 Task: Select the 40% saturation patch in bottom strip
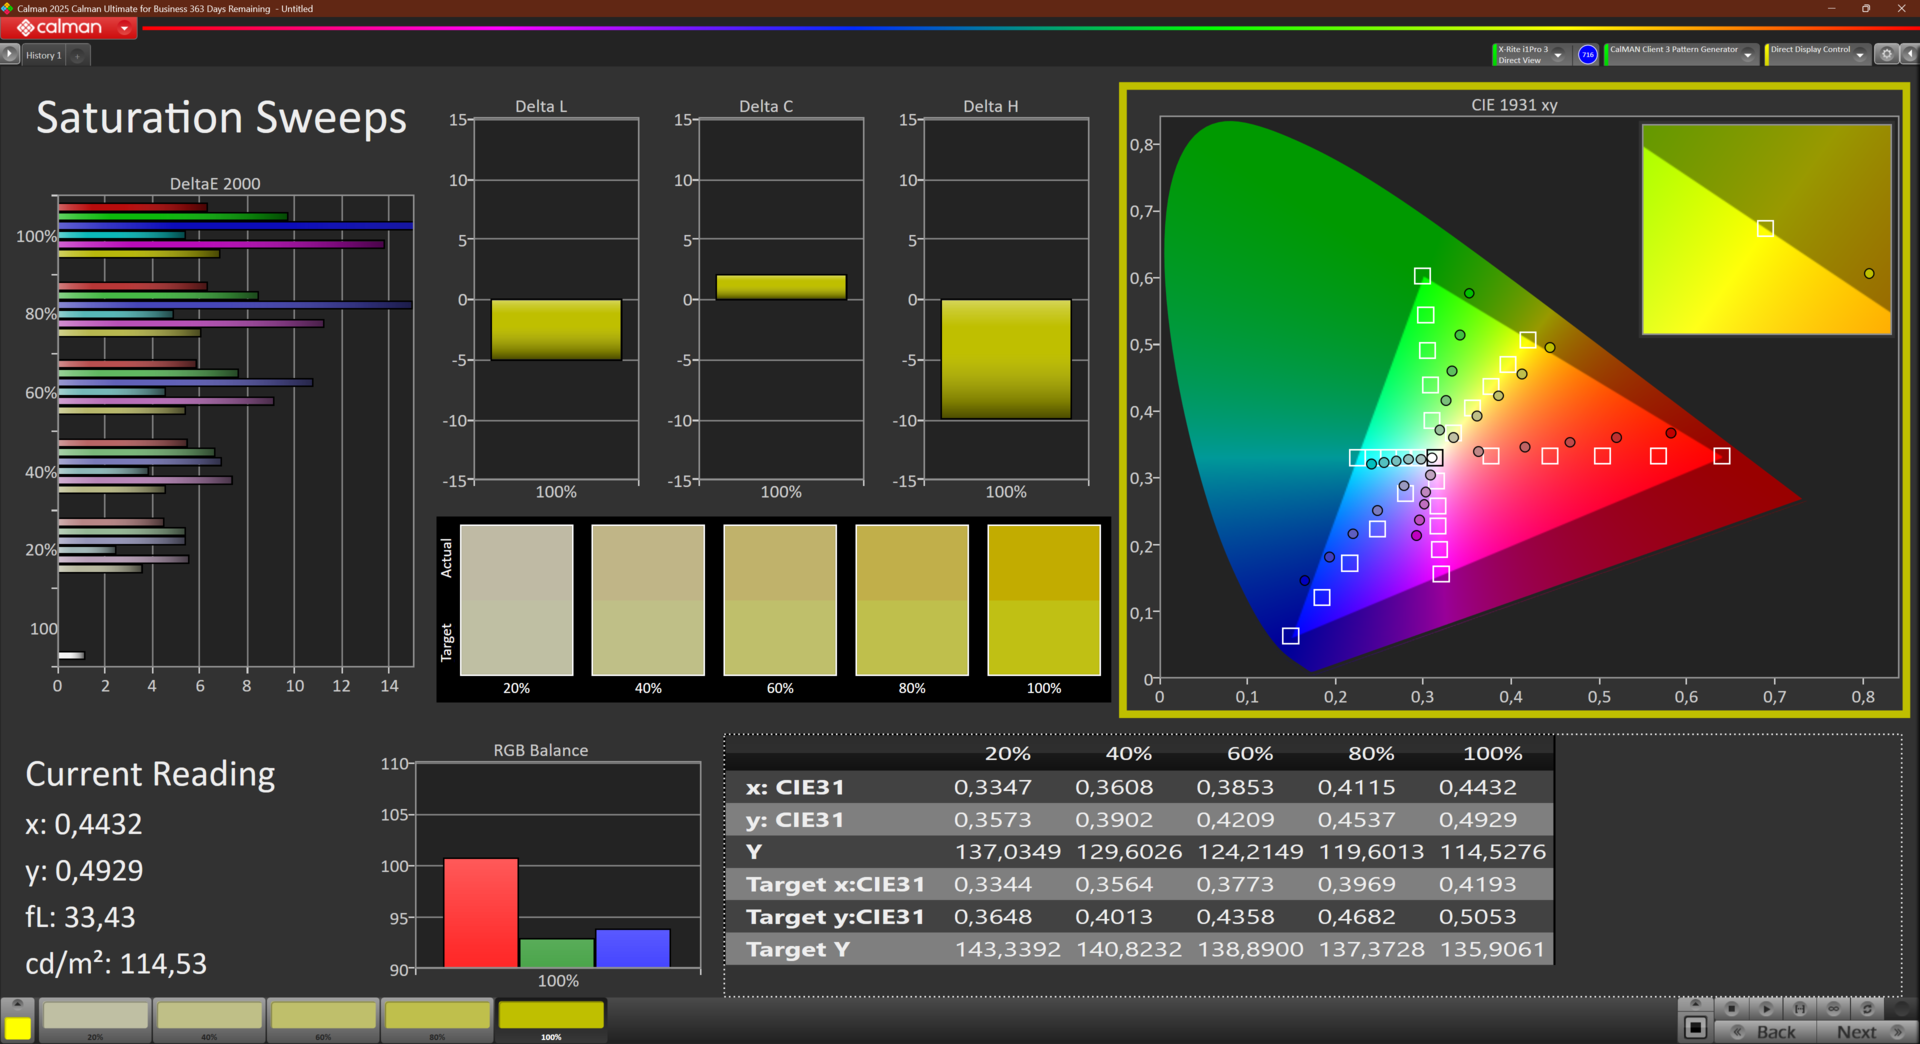210,1020
